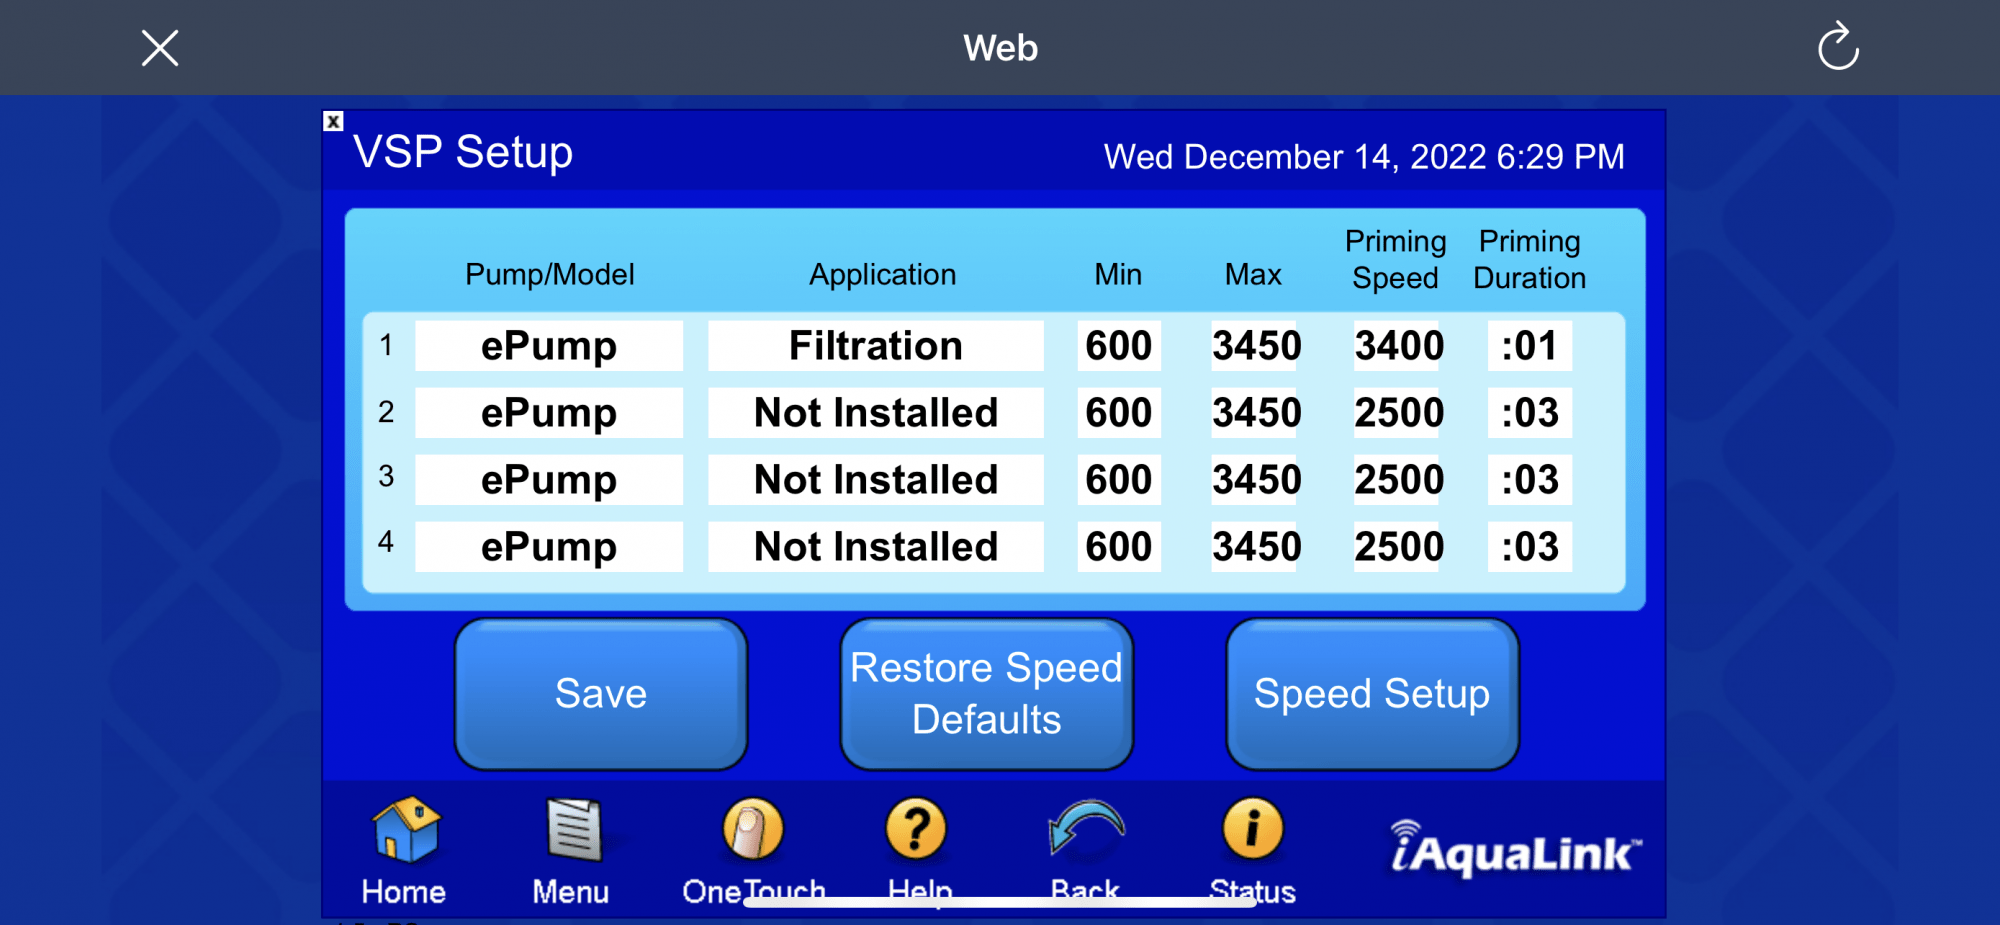The width and height of the screenshot is (2000, 925).
Task: Click the date and time text
Action: 1364,157
